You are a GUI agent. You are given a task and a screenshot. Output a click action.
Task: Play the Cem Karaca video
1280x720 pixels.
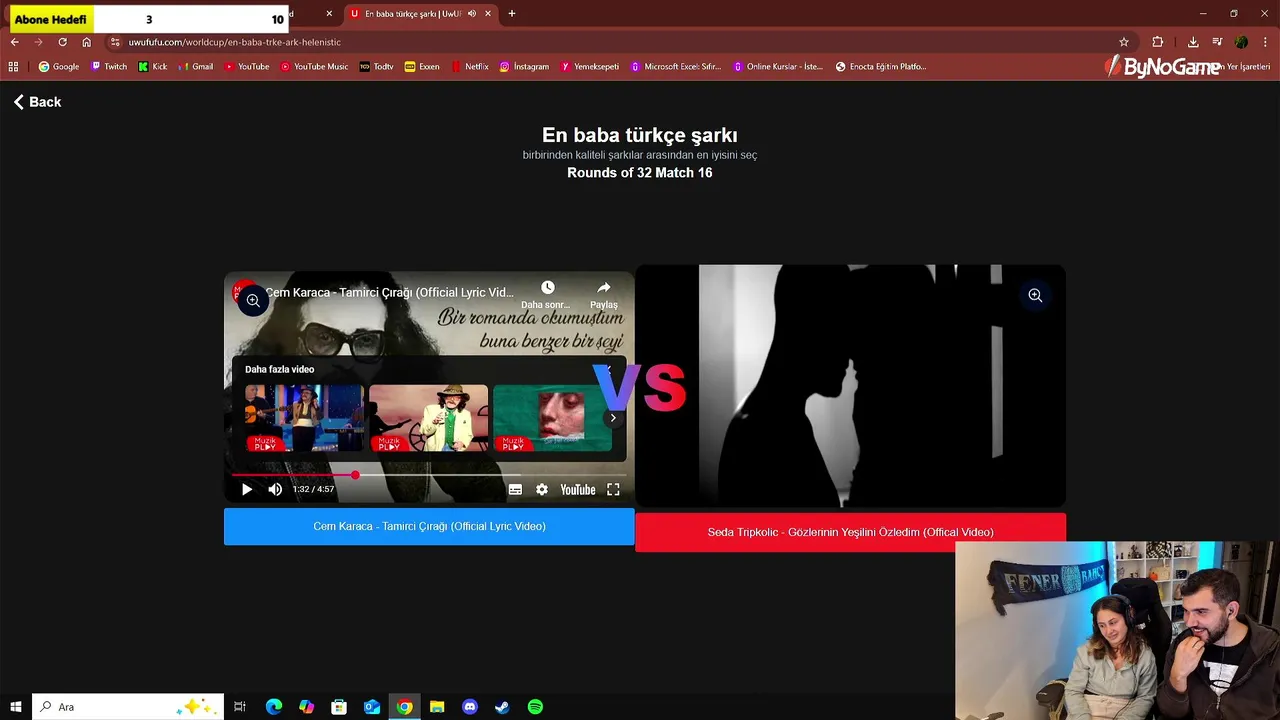247,490
